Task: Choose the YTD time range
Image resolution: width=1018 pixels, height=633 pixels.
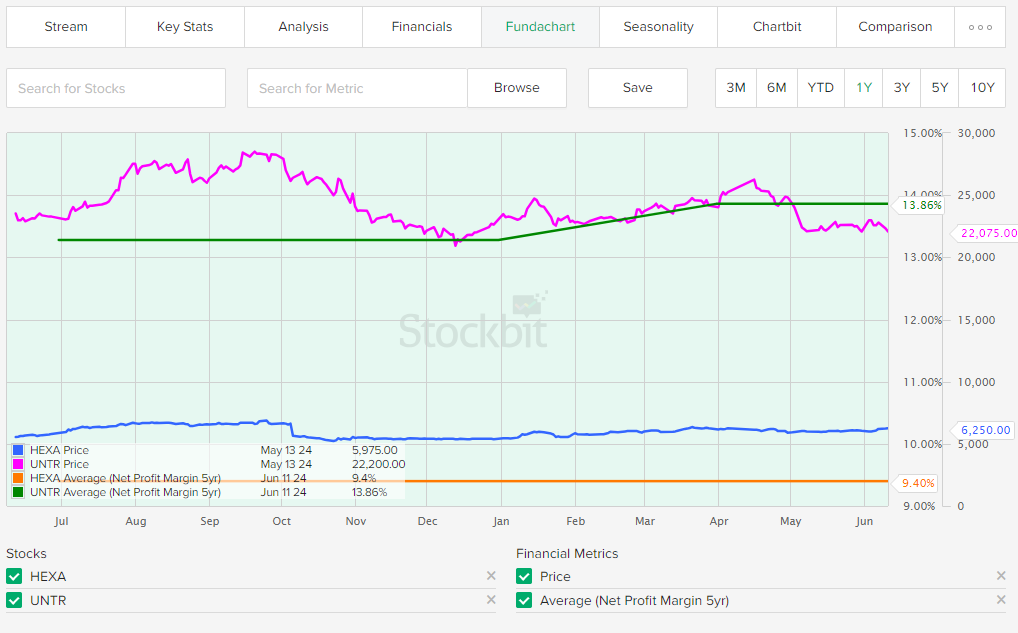Action: (x=820, y=88)
